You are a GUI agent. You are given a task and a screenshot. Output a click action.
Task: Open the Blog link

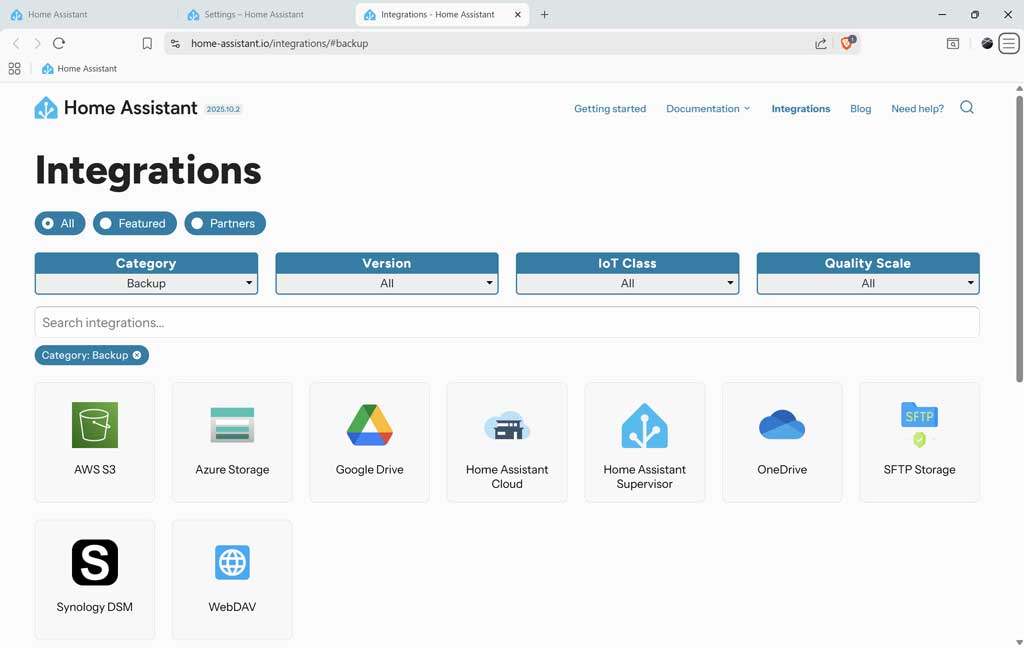click(860, 108)
